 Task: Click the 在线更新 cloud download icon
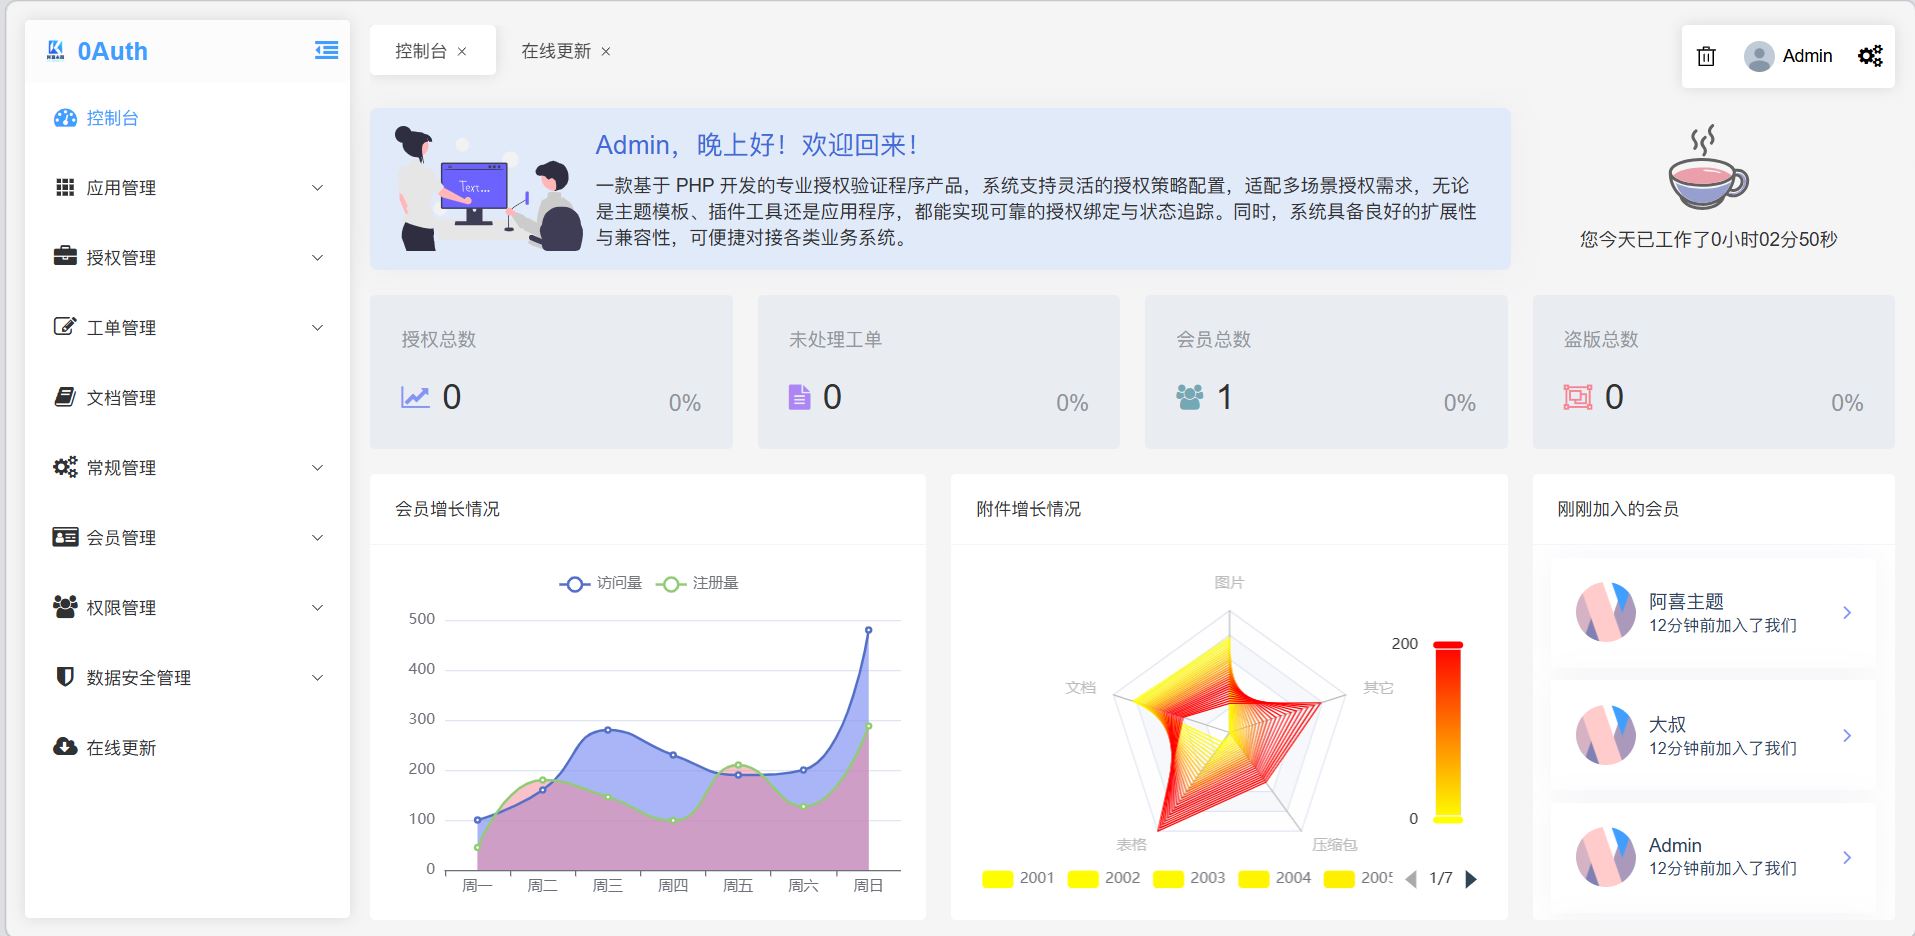coord(65,746)
